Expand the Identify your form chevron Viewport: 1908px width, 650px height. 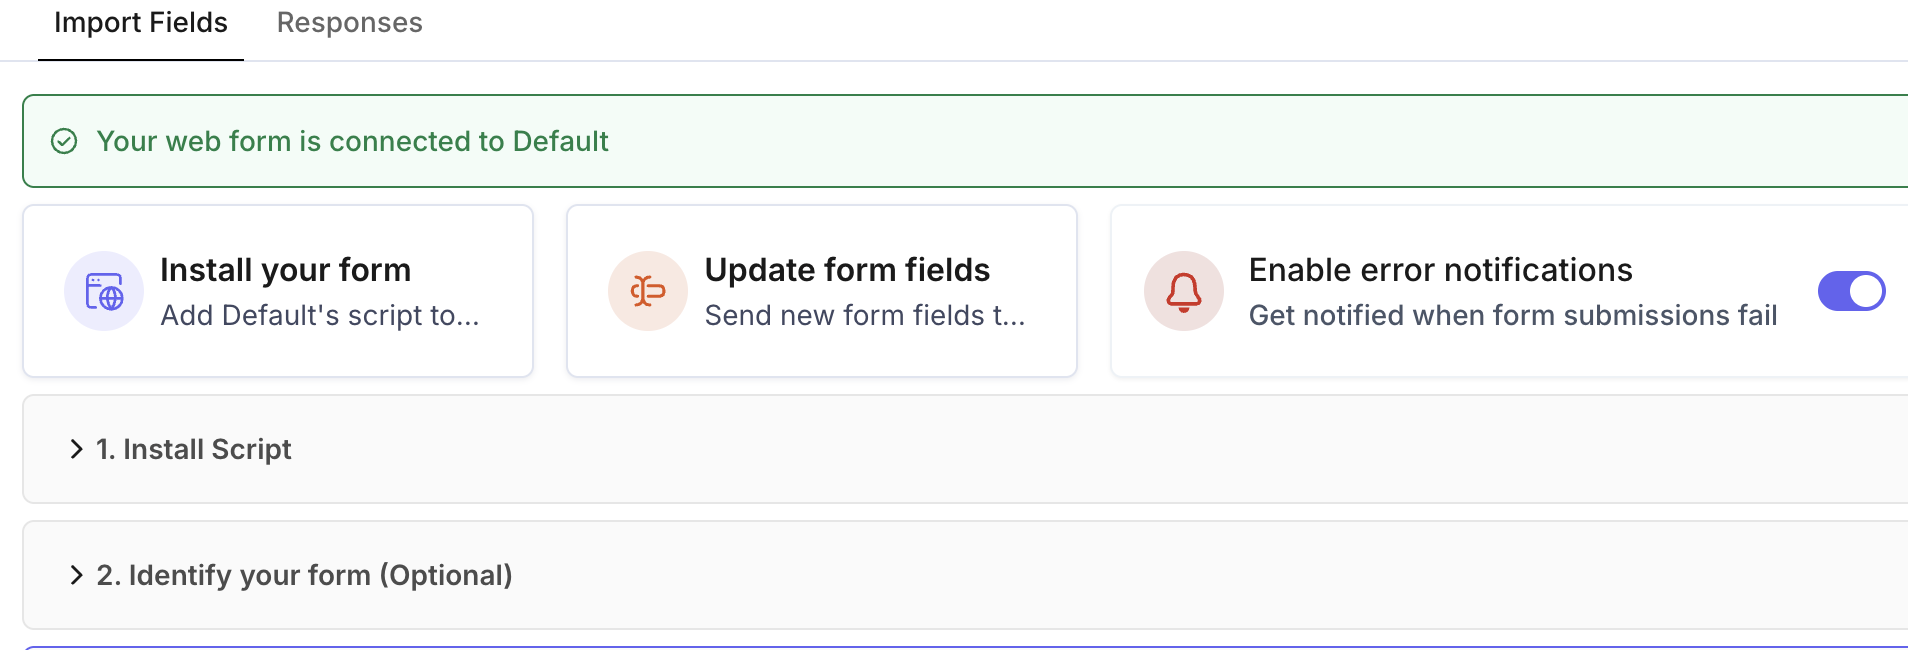(x=76, y=575)
